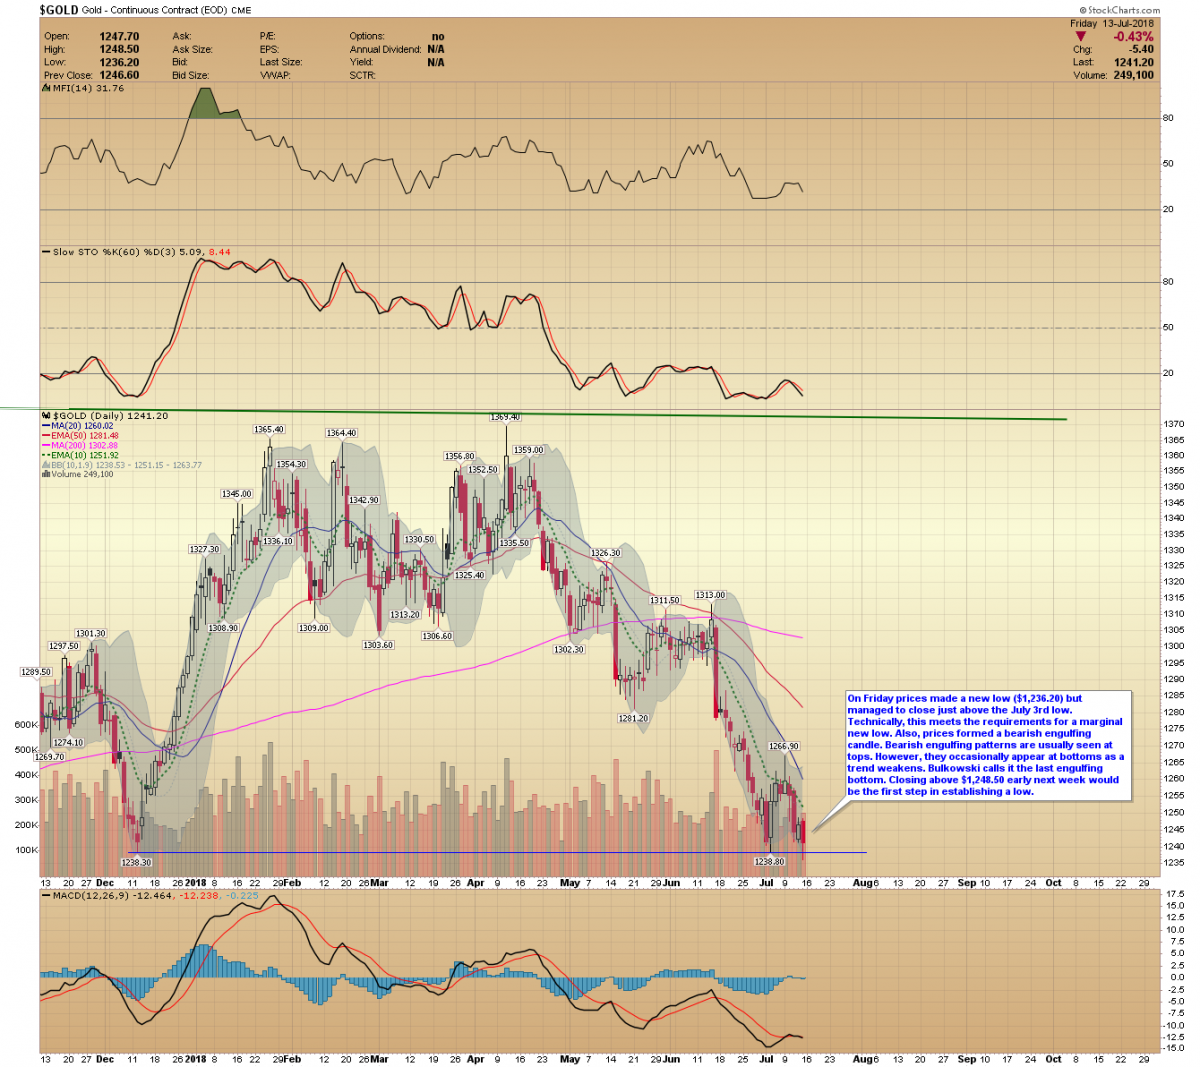Click the 1369.40 peak price label
Image resolution: width=1200 pixels, height=1067 pixels.
click(505, 417)
